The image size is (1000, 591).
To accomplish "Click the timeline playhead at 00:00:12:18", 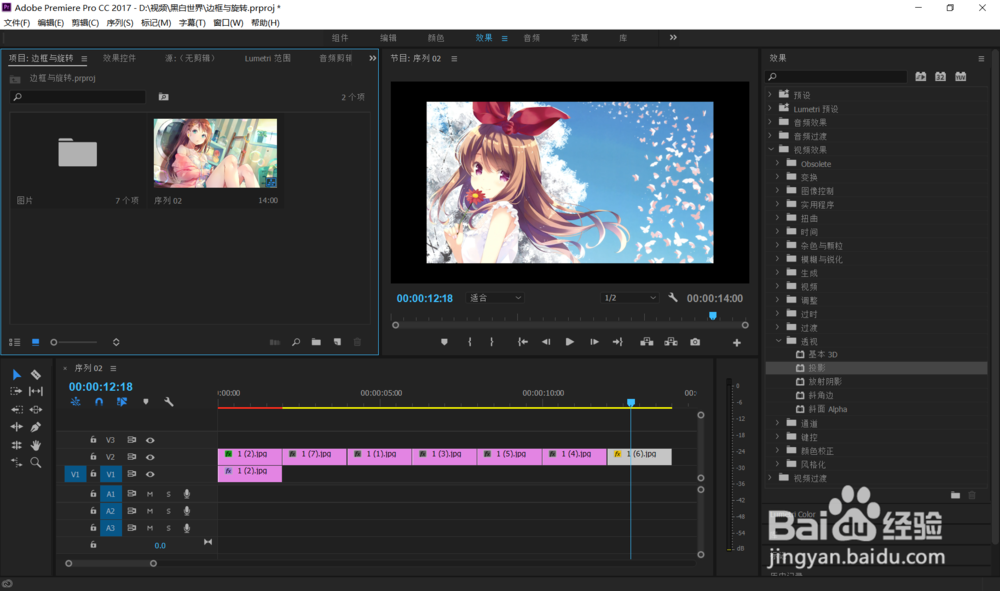I will click(x=631, y=402).
